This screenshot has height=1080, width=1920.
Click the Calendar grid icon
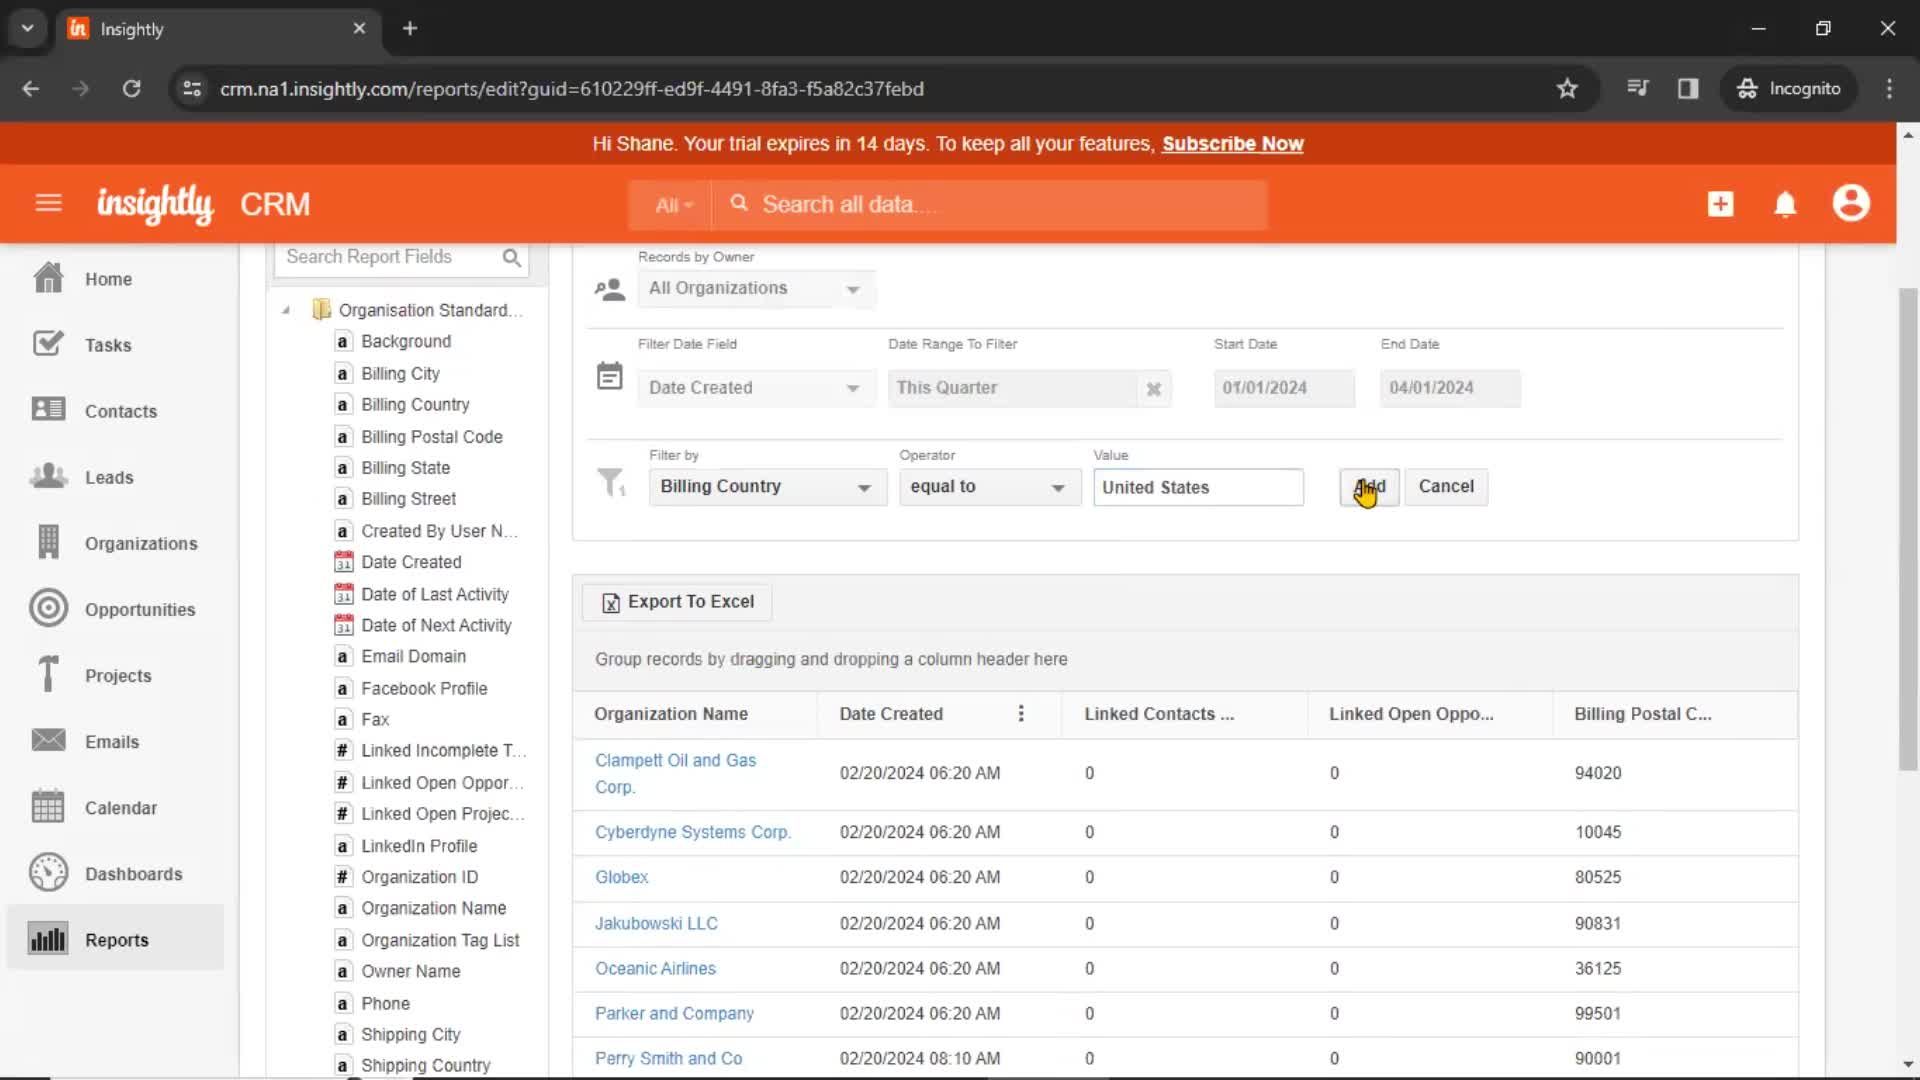coord(48,806)
